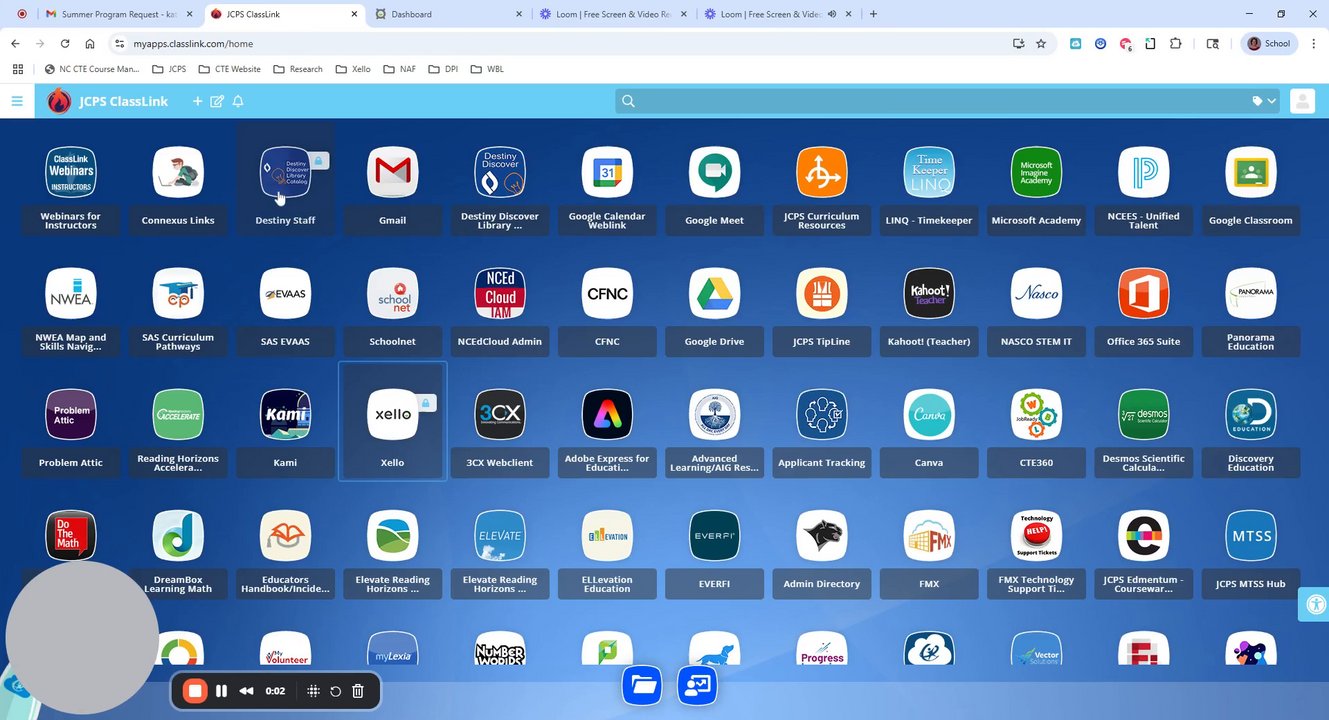The image size is (1329, 720).
Task: Open the JCPS bookmarks folder
Action: click(169, 69)
